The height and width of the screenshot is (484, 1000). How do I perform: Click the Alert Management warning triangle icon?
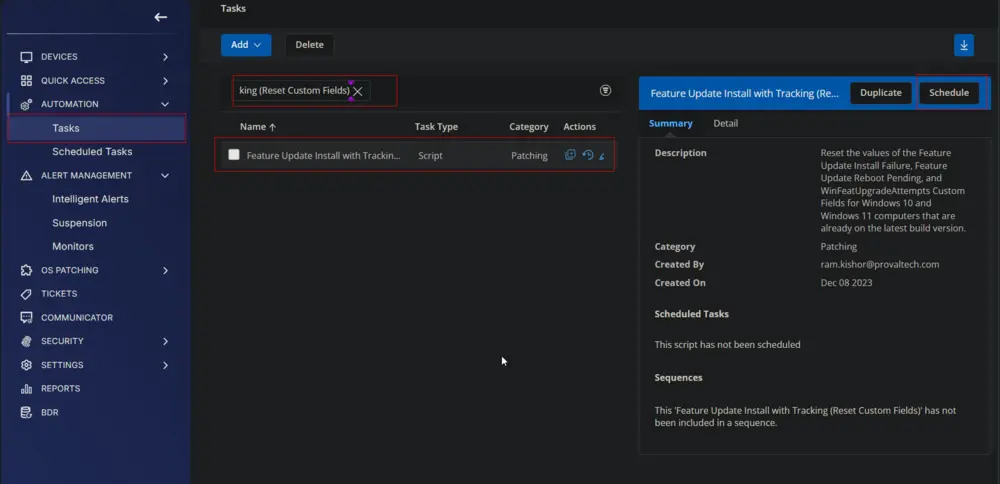[x=26, y=175]
